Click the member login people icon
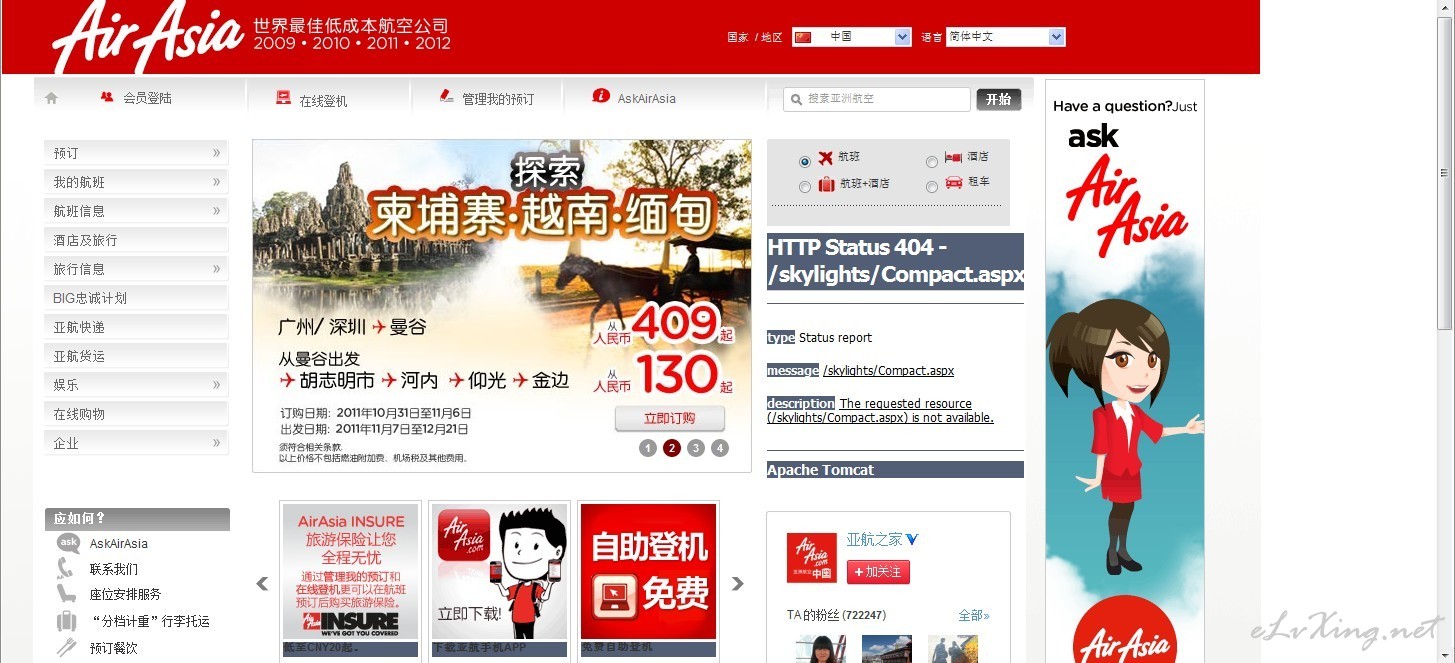The height and width of the screenshot is (663, 1455). click(x=107, y=97)
